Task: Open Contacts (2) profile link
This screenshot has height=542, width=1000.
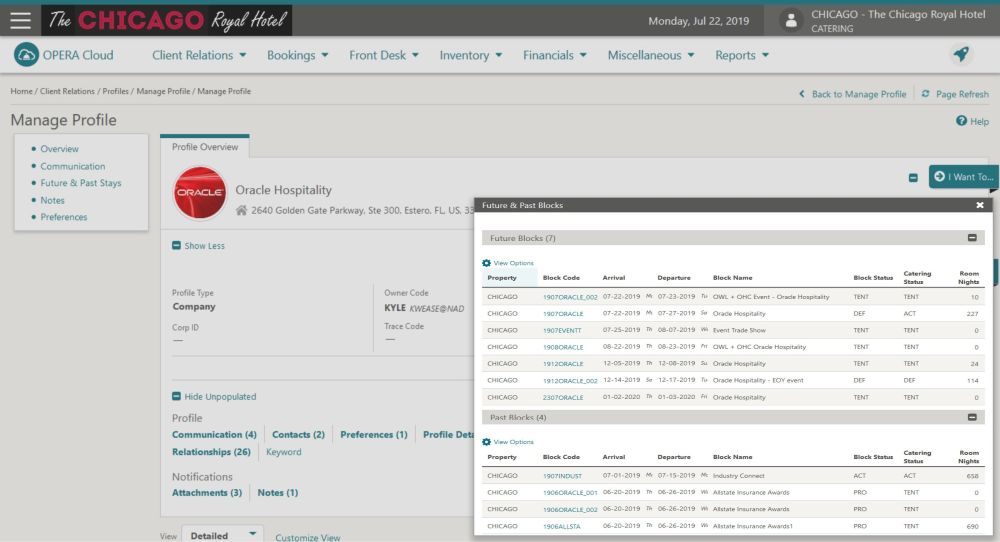Action: [298, 434]
